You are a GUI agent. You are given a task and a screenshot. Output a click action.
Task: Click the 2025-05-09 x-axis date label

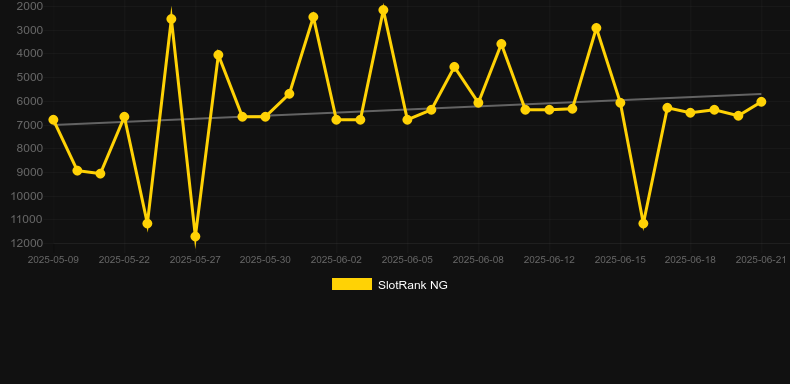53,260
